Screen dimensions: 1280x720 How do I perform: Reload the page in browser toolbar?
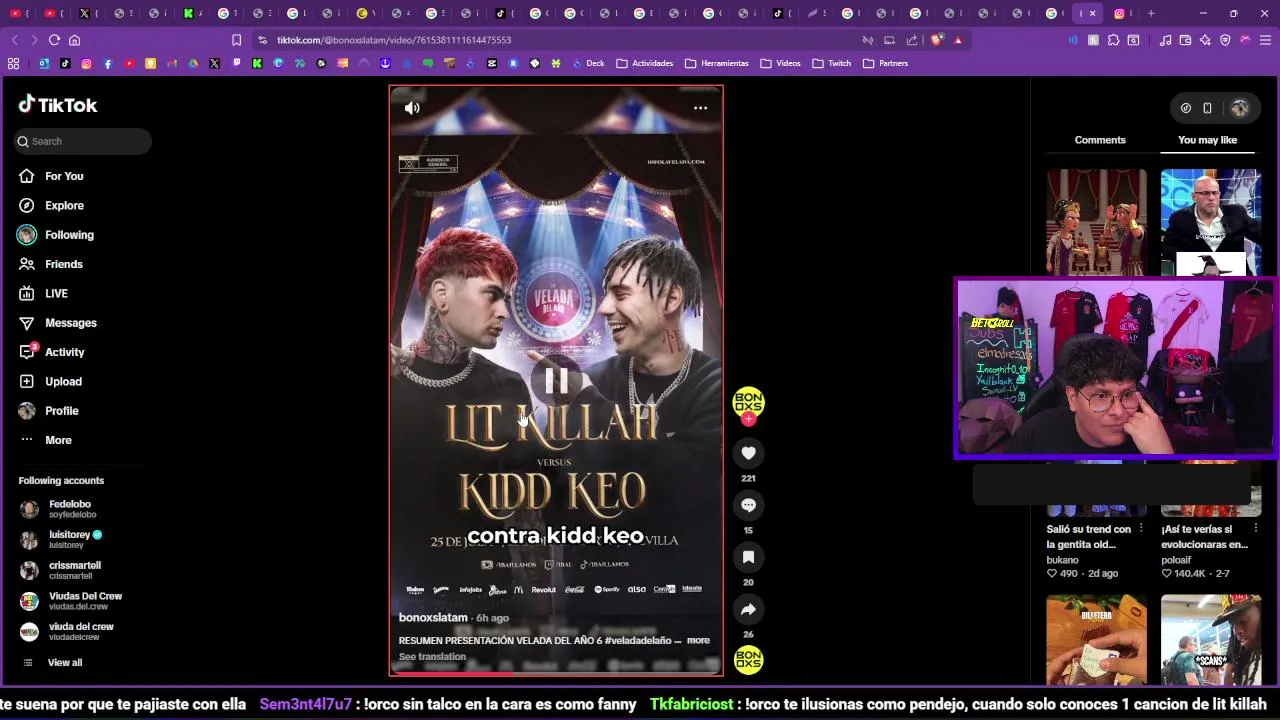[54, 40]
